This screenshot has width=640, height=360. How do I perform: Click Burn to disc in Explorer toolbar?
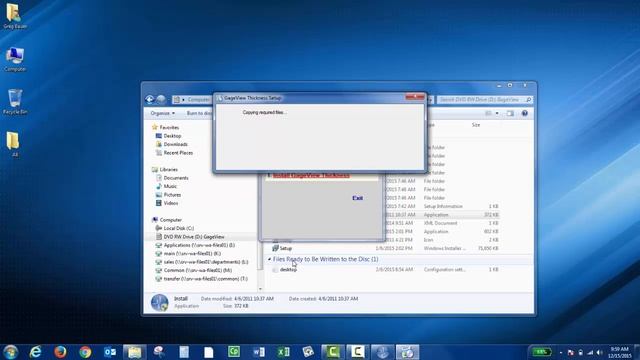(199, 113)
